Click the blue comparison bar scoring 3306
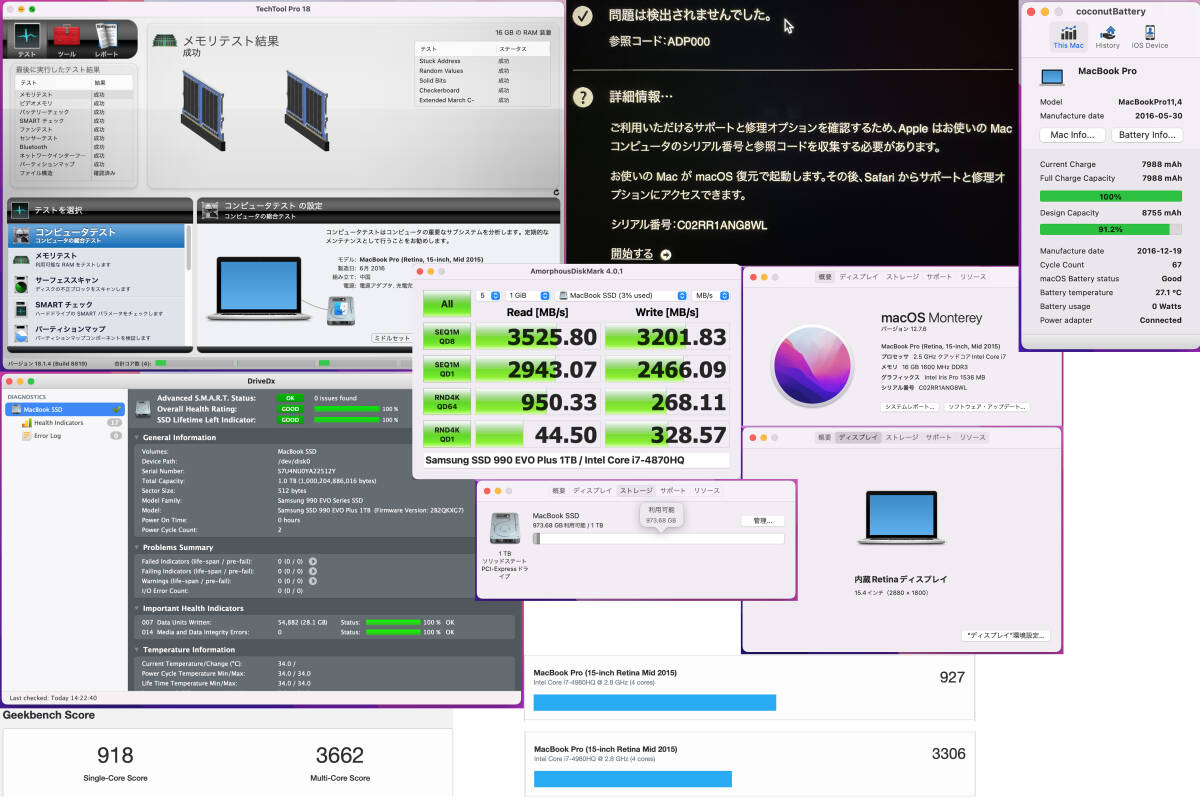The height and width of the screenshot is (800, 1200). 633,779
